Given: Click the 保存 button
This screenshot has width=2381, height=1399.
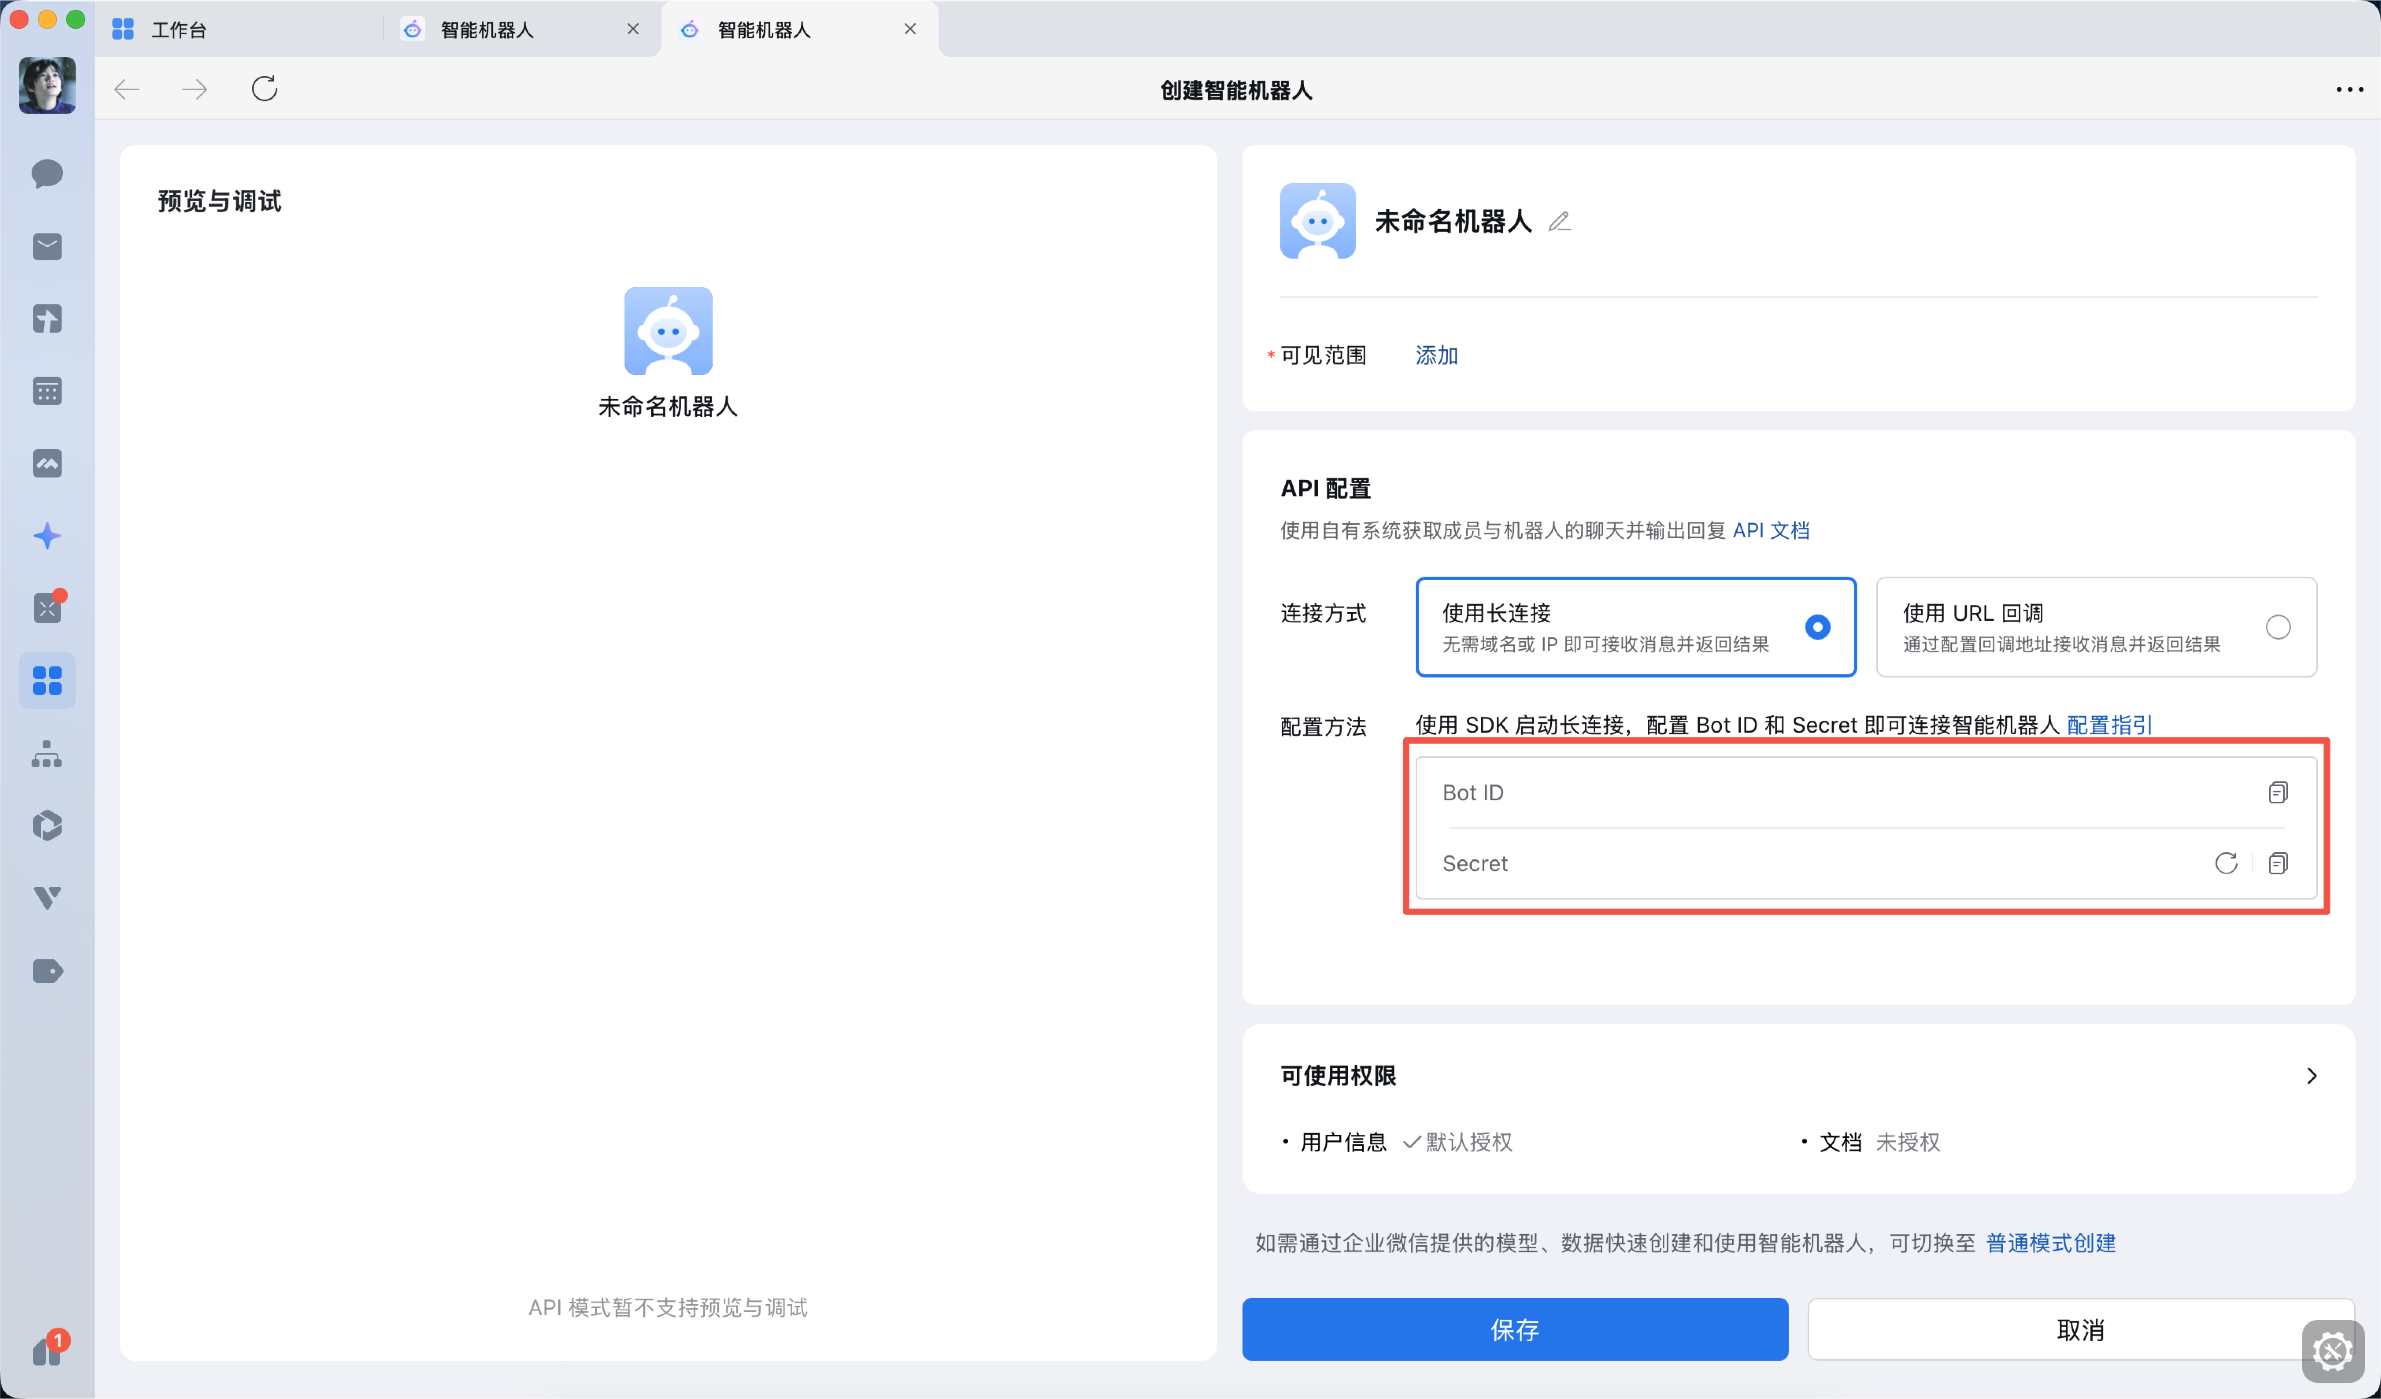Looking at the screenshot, I should (x=1514, y=1329).
